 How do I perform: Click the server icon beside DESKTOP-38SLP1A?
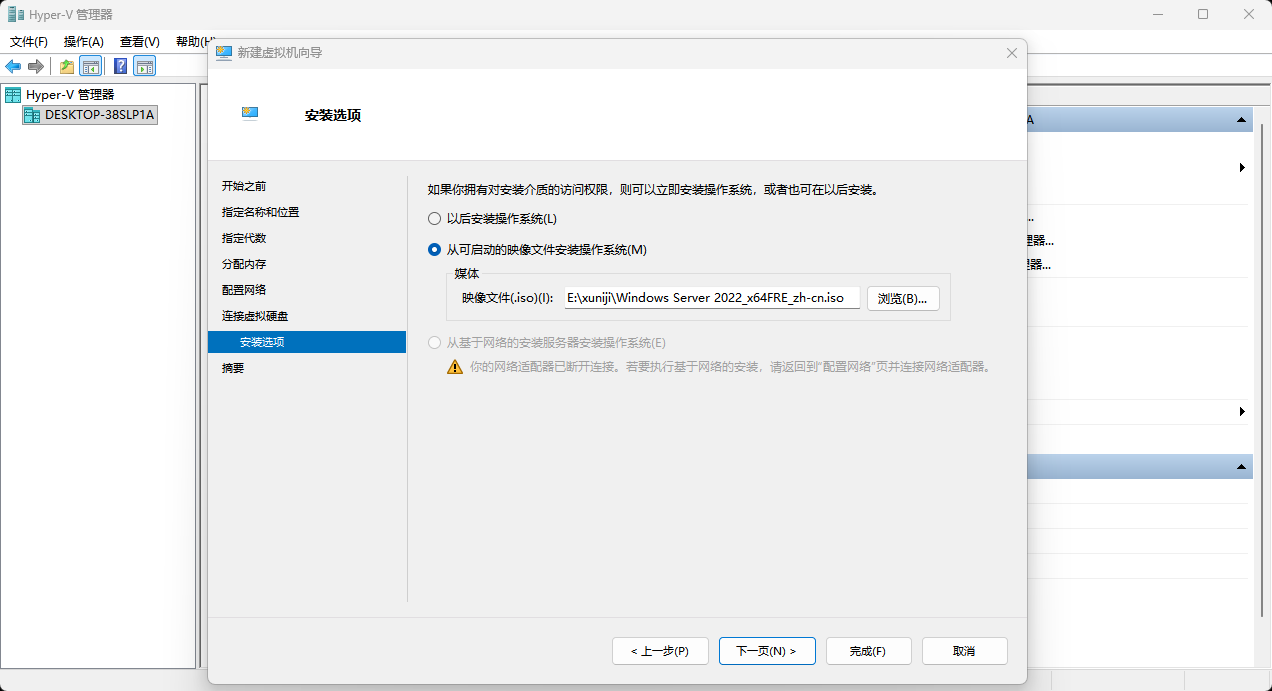point(32,115)
